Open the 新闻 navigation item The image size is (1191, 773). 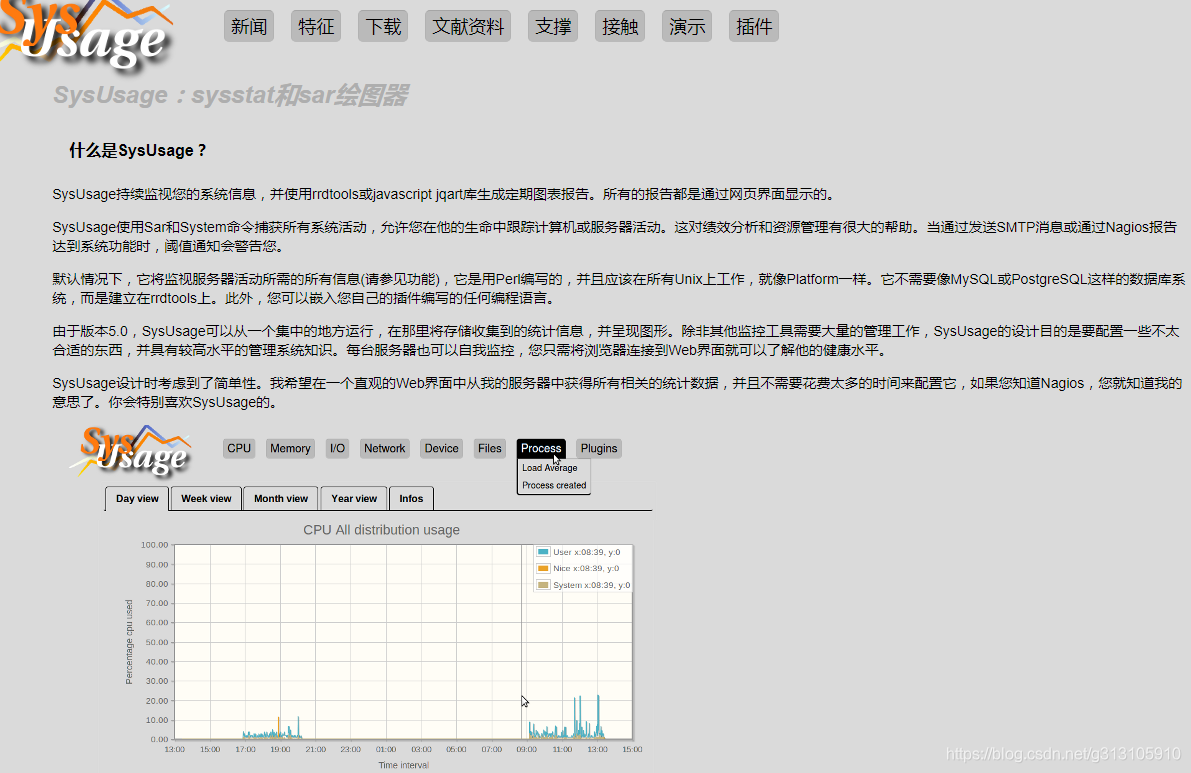click(249, 27)
